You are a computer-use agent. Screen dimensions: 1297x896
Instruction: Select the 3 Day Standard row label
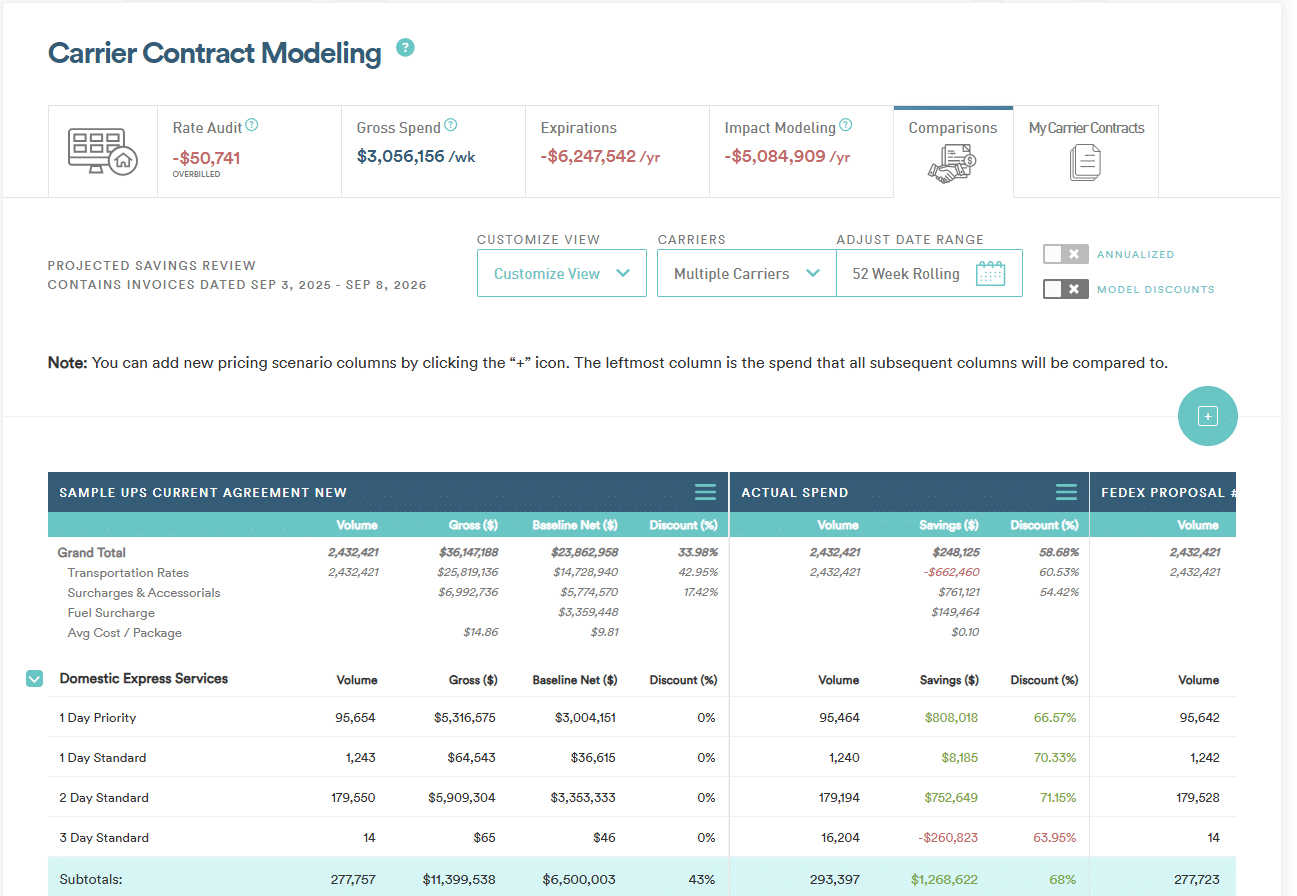[104, 838]
